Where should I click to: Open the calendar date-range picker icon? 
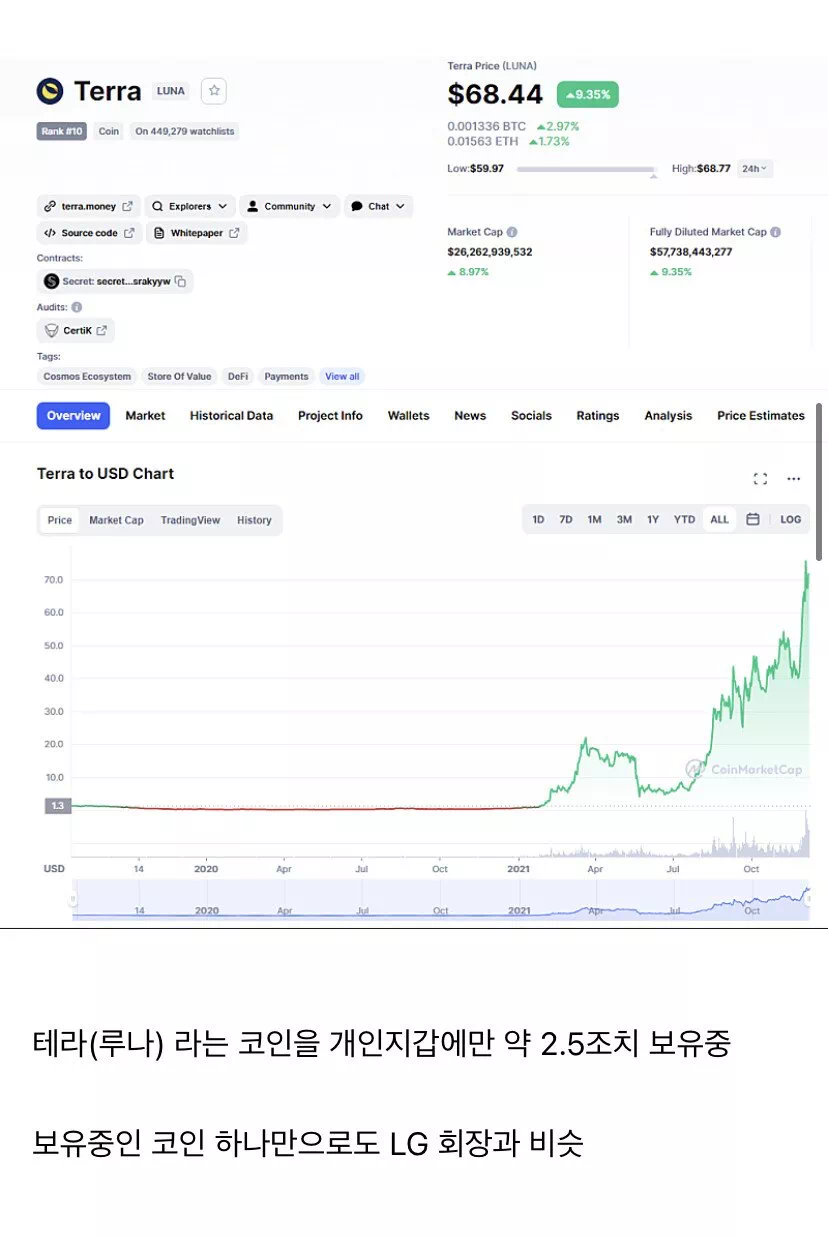[x=755, y=519]
